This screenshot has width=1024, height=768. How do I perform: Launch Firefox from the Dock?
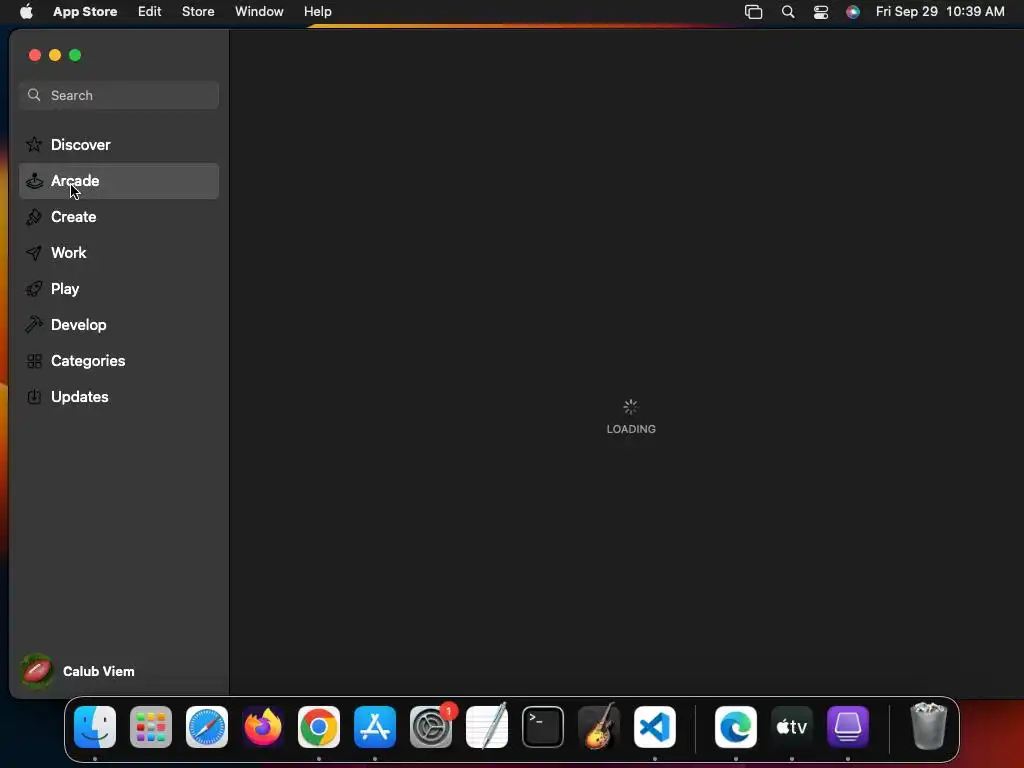pyautogui.click(x=263, y=727)
